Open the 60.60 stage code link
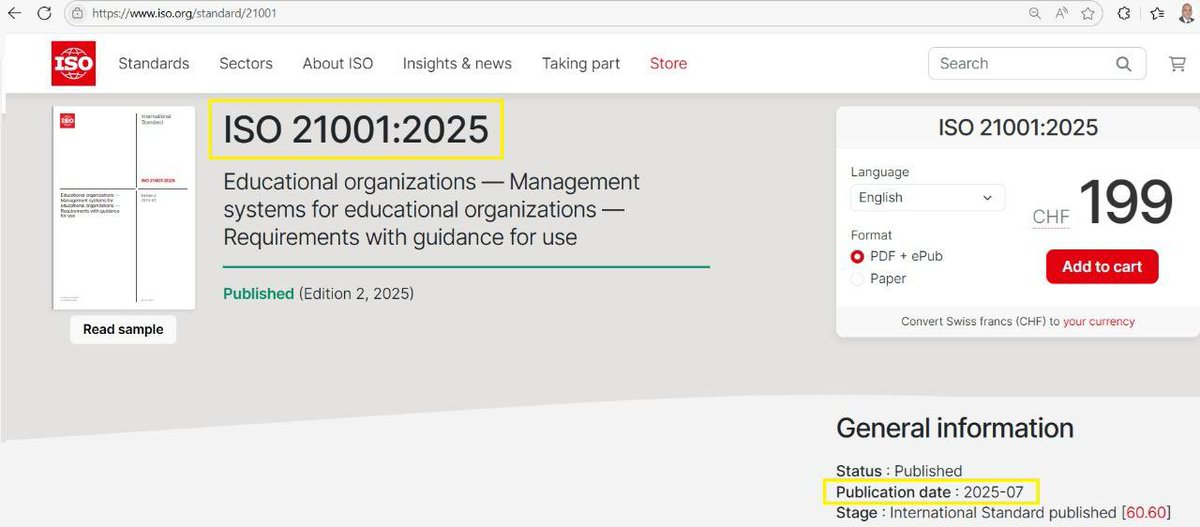The height and width of the screenshot is (527, 1200). pyautogui.click(x=1145, y=513)
